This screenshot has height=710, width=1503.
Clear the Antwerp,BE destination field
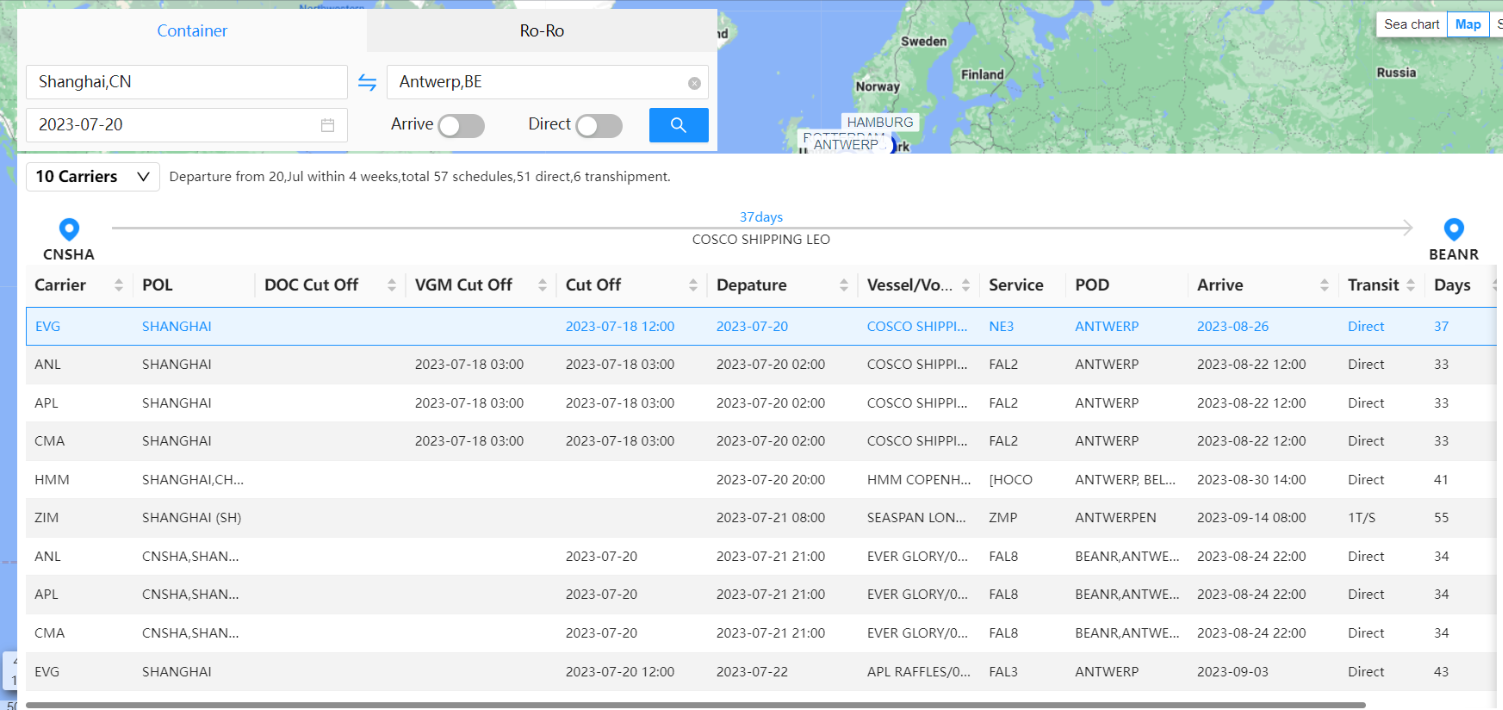[694, 83]
